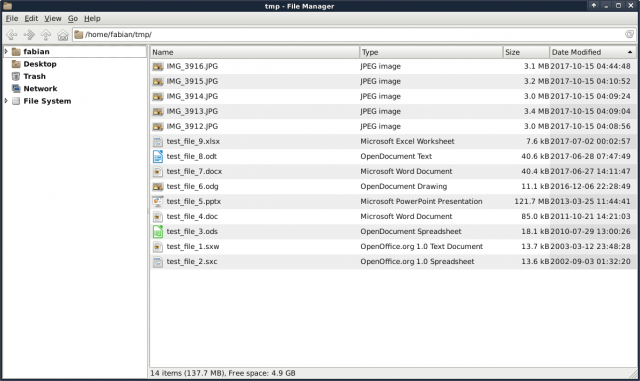640x381 pixels.
Task: Click the 85.0 kB size cell
Action: [x=535, y=216]
